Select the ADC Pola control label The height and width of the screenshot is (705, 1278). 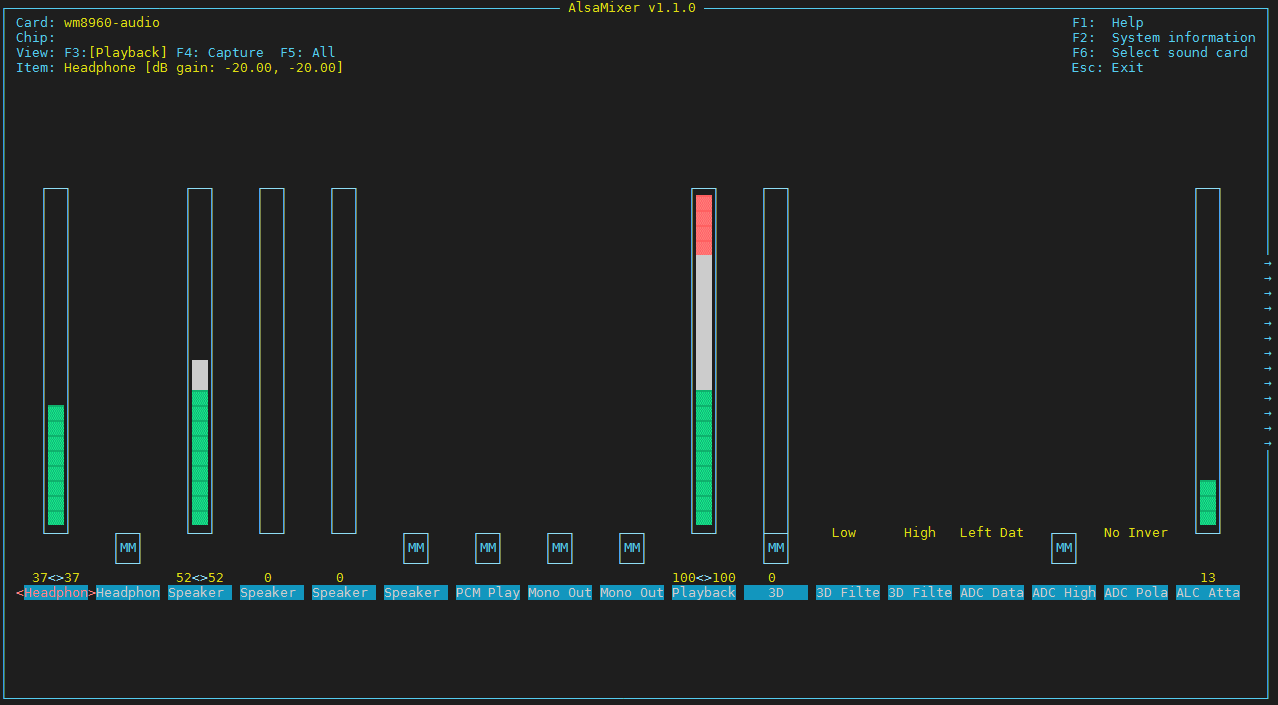pos(1136,593)
